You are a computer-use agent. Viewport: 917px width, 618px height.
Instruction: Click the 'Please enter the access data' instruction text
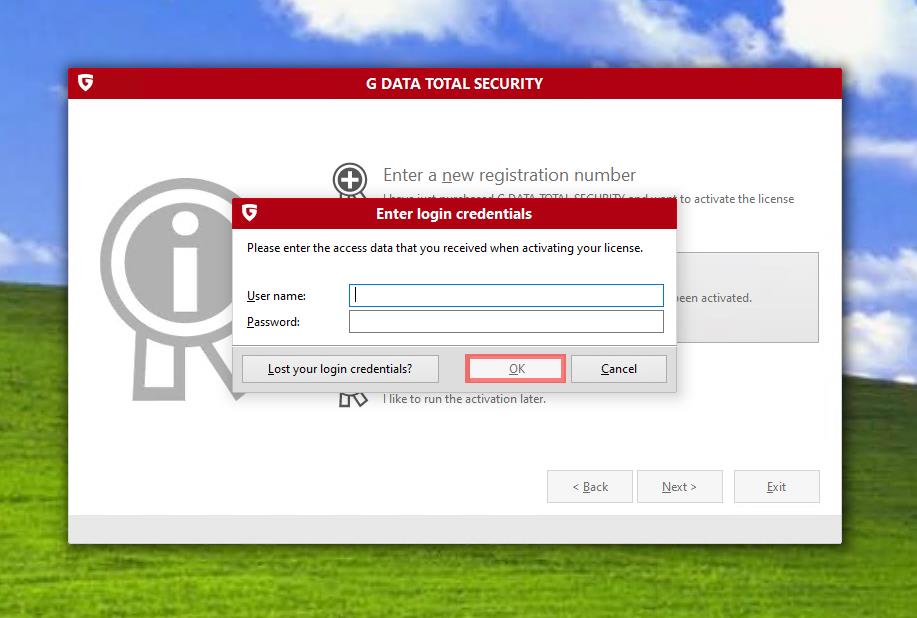pos(444,248)
